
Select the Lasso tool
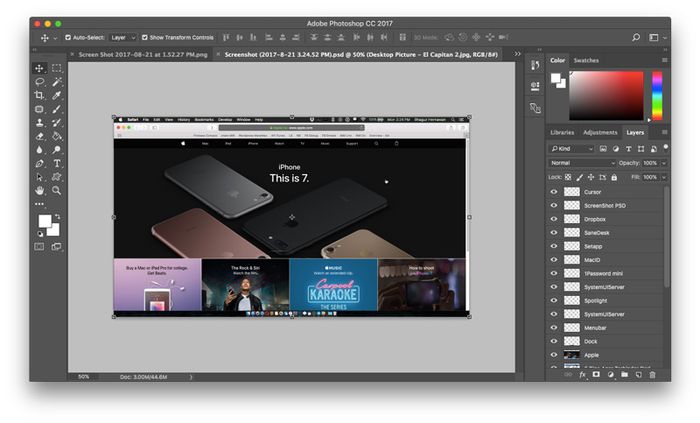point(39,82)
